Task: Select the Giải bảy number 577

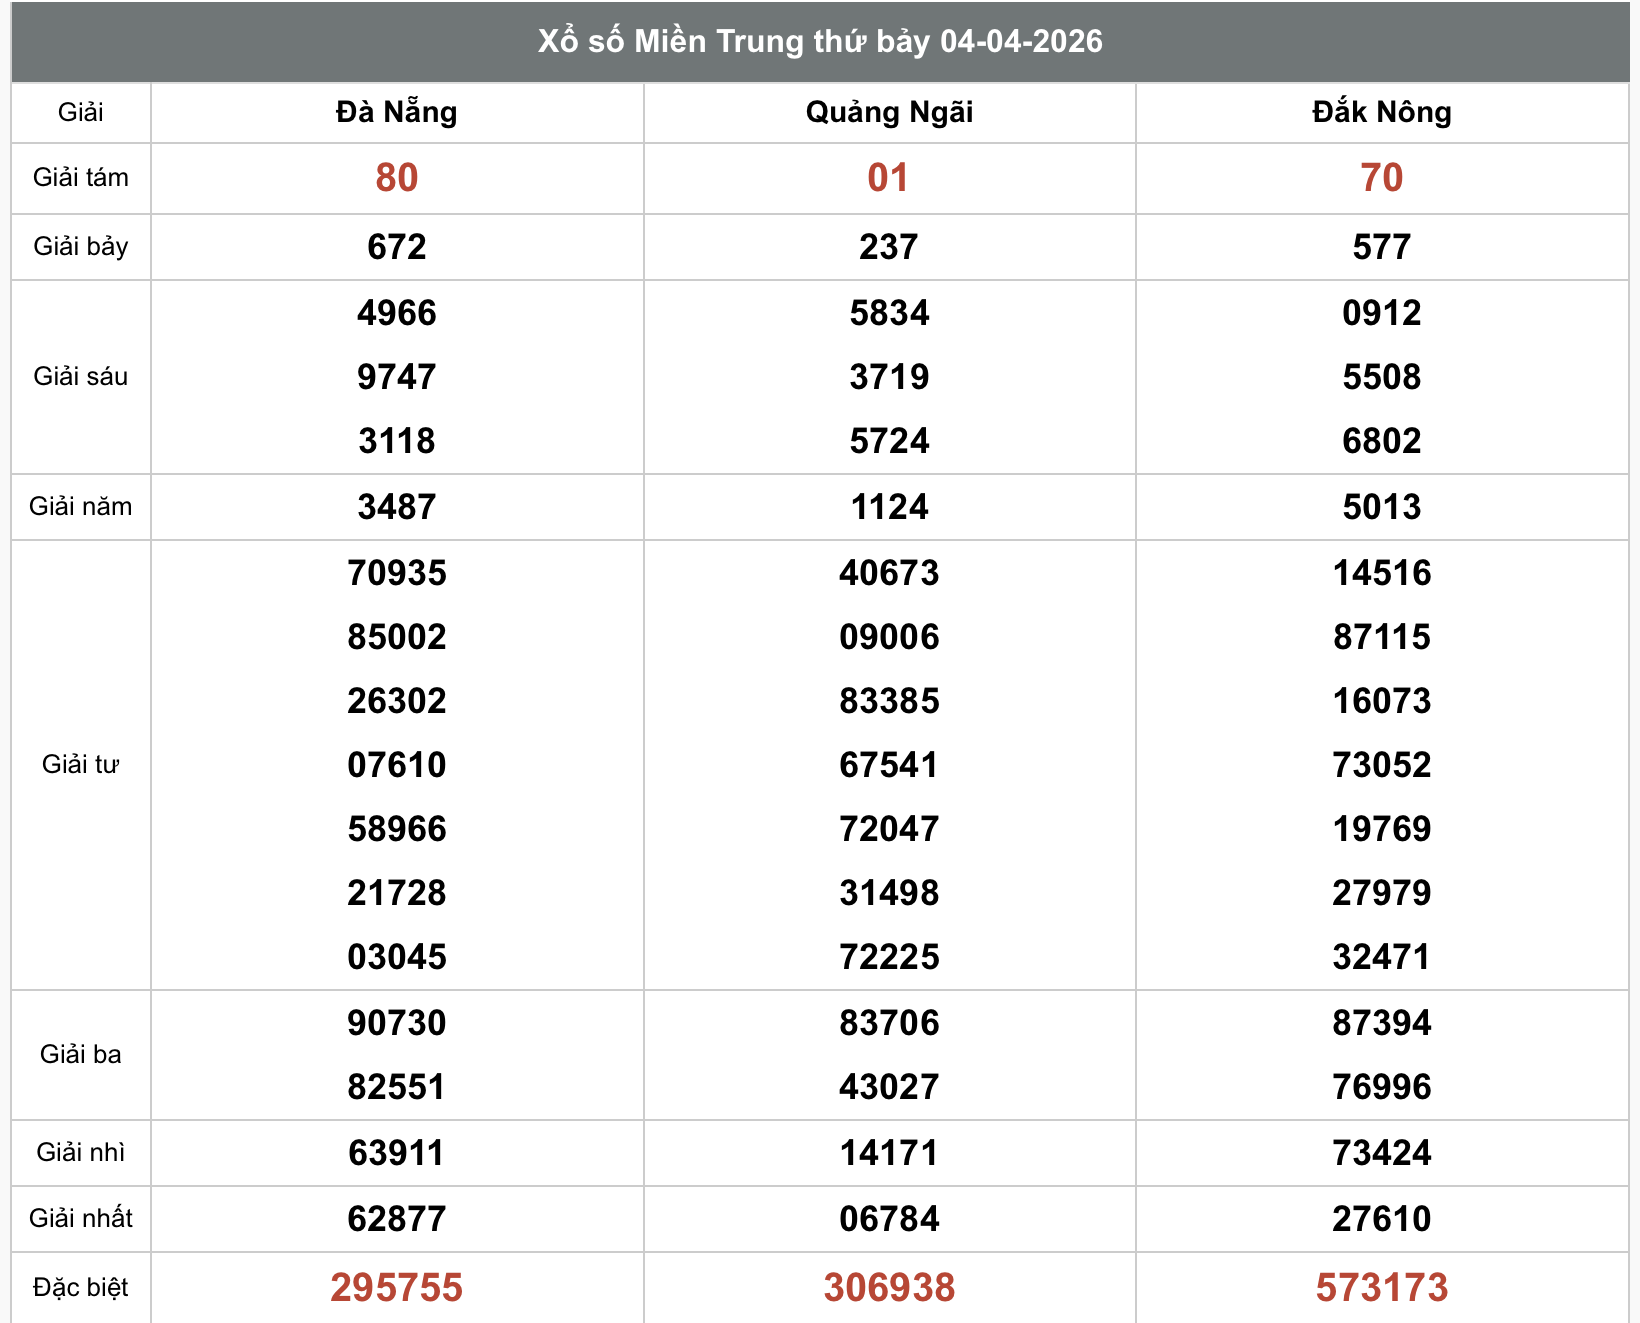Action: tap(1381, 247)
